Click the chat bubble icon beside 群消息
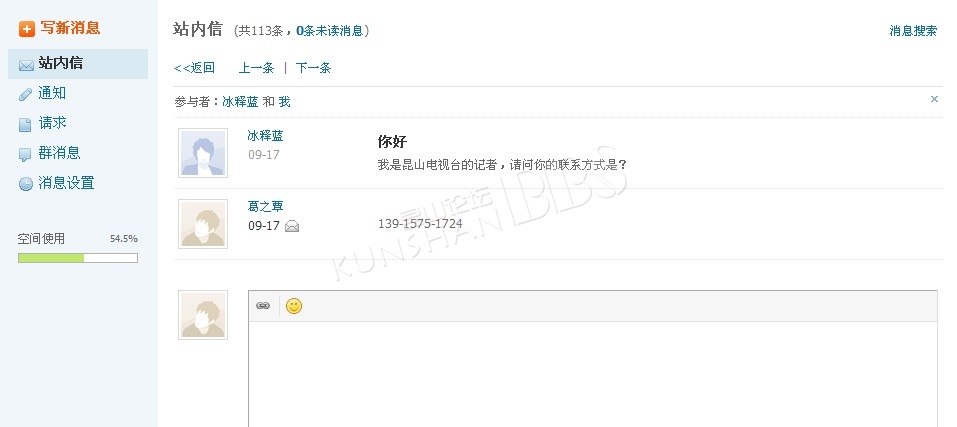Image resolution: width=957 pixels, height=427 pixels. [x=25, y=154]
